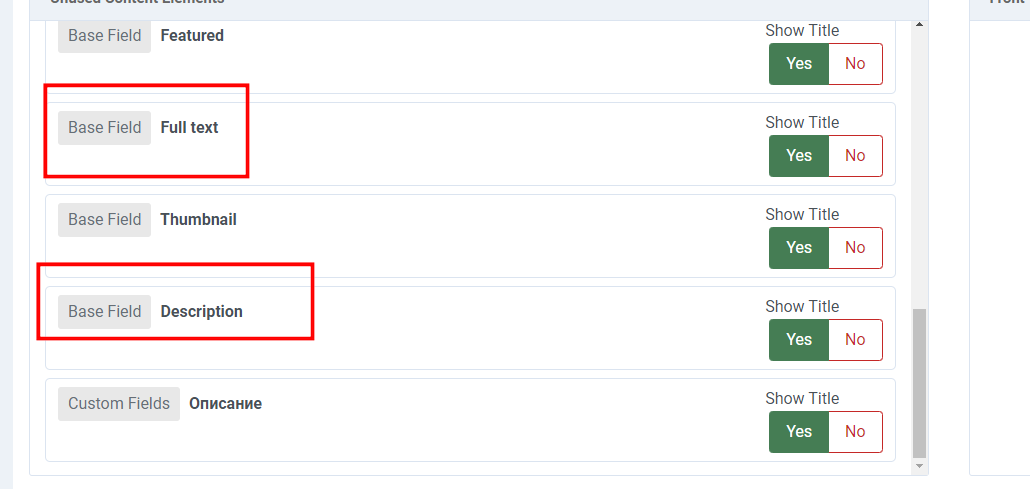Select the Описание custom field label
This screenshot has height=489, width=1030.
click(225, 404)
